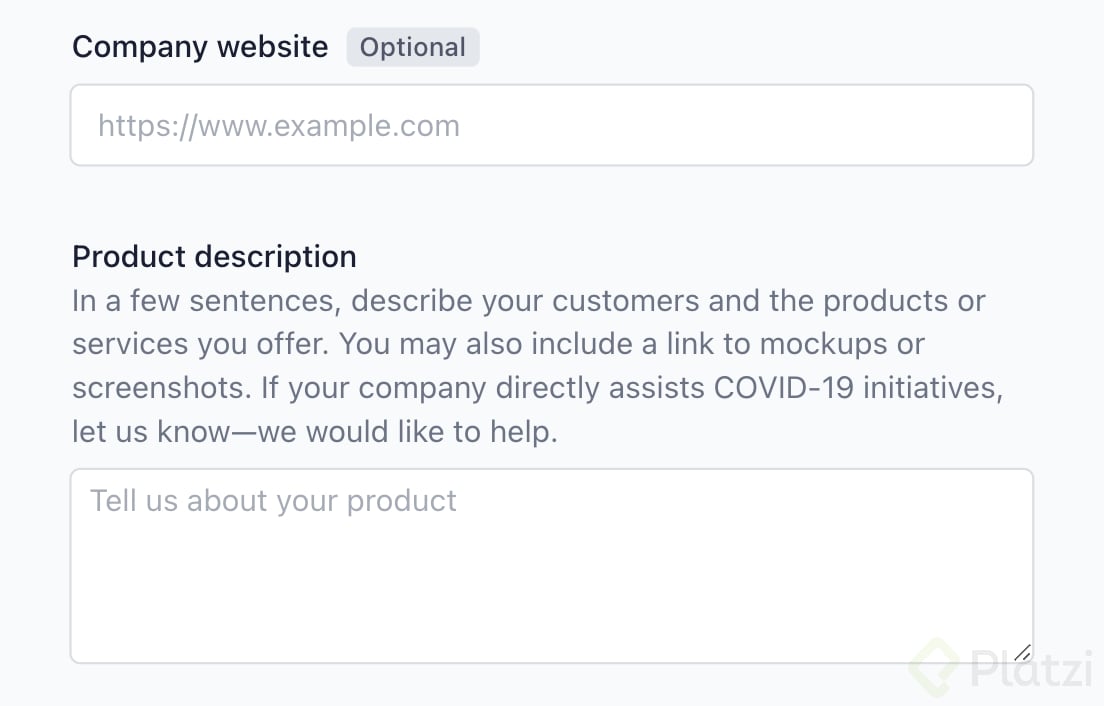1104x706 pixels.
Task: Click the https://www.example.com placeholder text
Action: coord(279,126)
